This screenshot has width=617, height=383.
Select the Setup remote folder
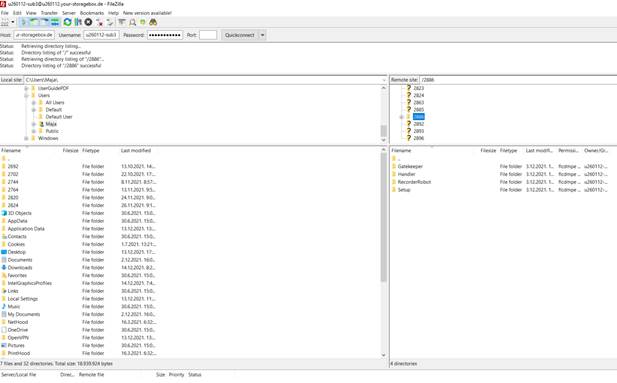click(404, 190)
